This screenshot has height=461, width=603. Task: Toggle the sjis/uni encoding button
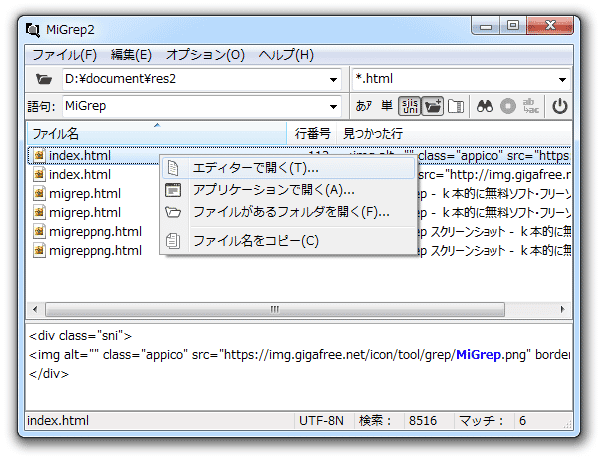coord(410,106)
